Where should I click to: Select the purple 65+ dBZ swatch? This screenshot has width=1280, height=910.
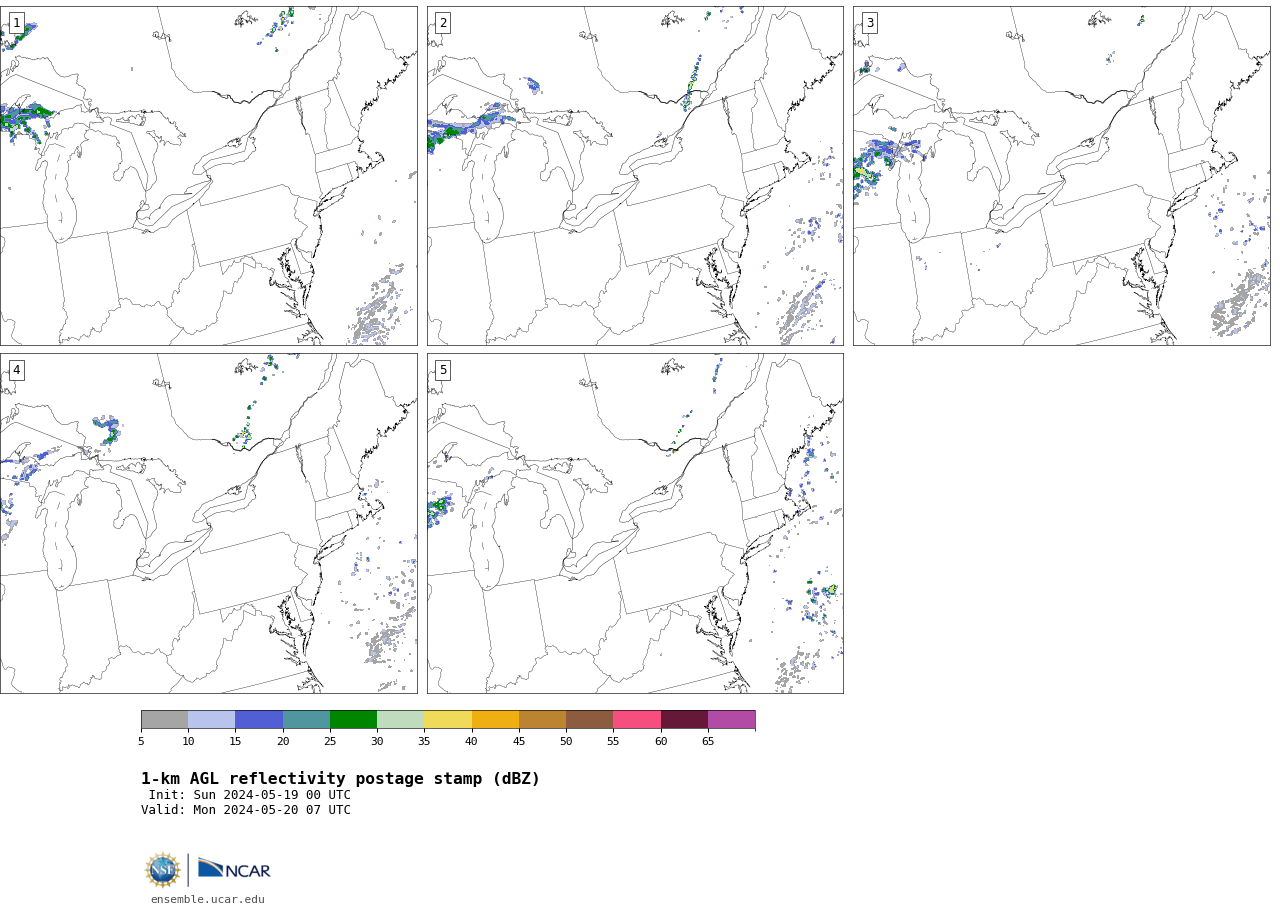tap(732, 720)
